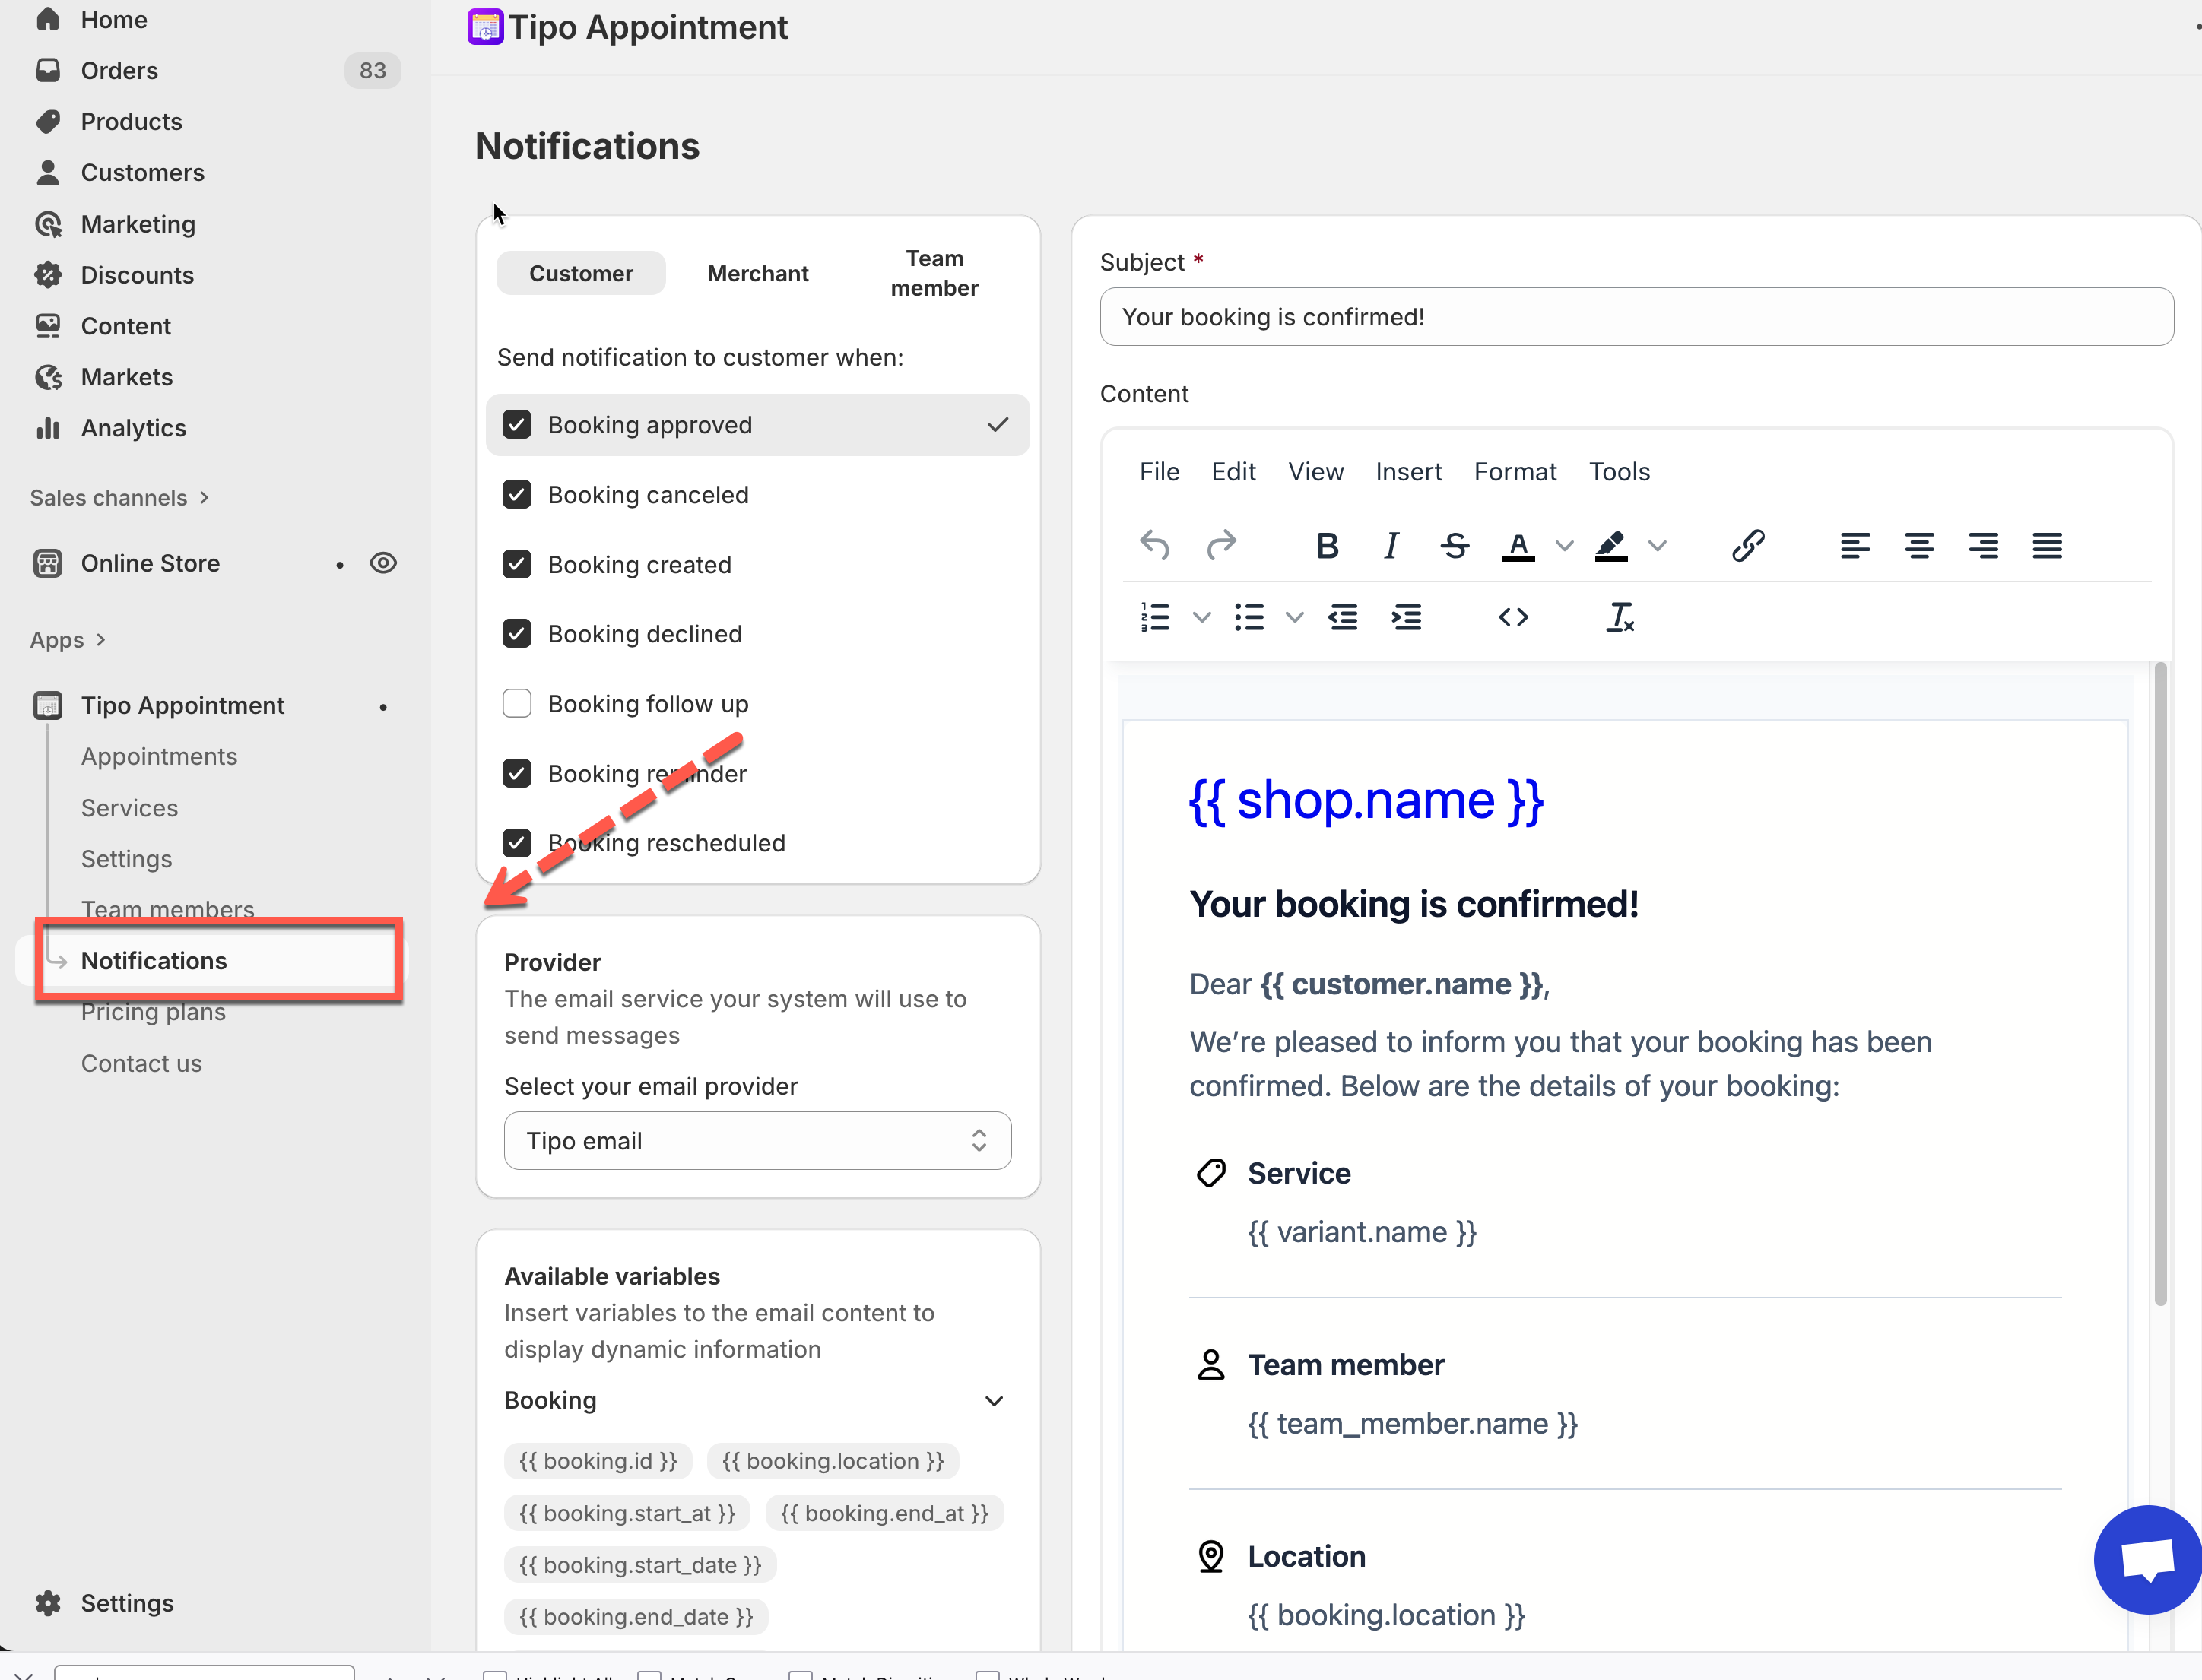2202x1680 pixels.
Task: Click the clear formatting icon
Action: pyautogui.click(x=1619, y=617)
